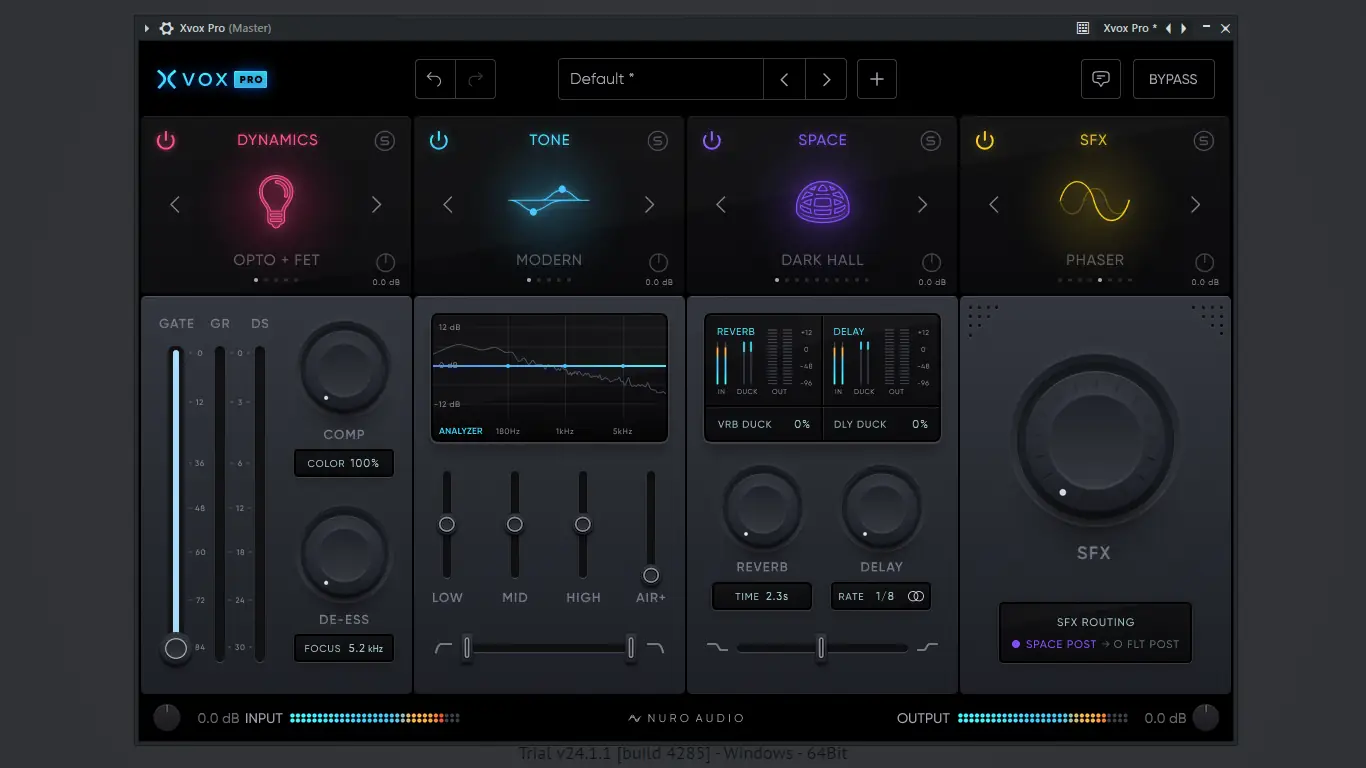The width and height of the screenshot is (1366, 768).
Task: Select previous Dynamics type
Action: (175, 205)
